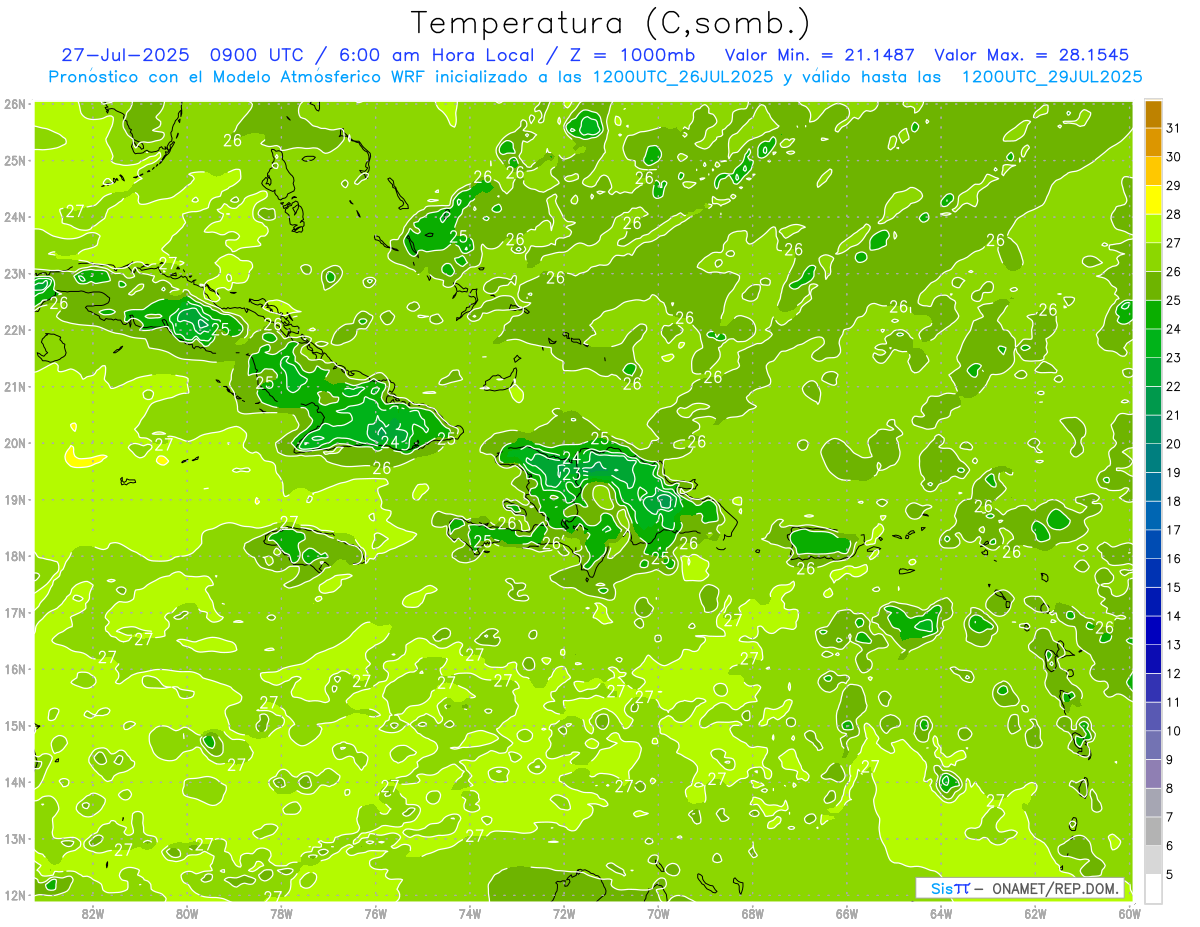Click the 19N latitude axis label

tap(15, 499)
